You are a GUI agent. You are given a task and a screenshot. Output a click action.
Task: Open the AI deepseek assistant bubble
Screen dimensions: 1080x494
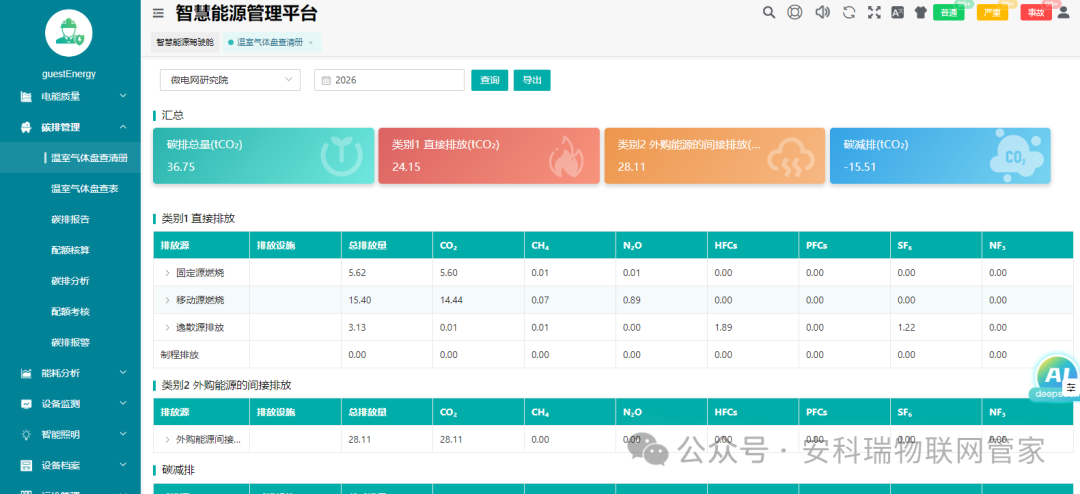[1055, 375]
